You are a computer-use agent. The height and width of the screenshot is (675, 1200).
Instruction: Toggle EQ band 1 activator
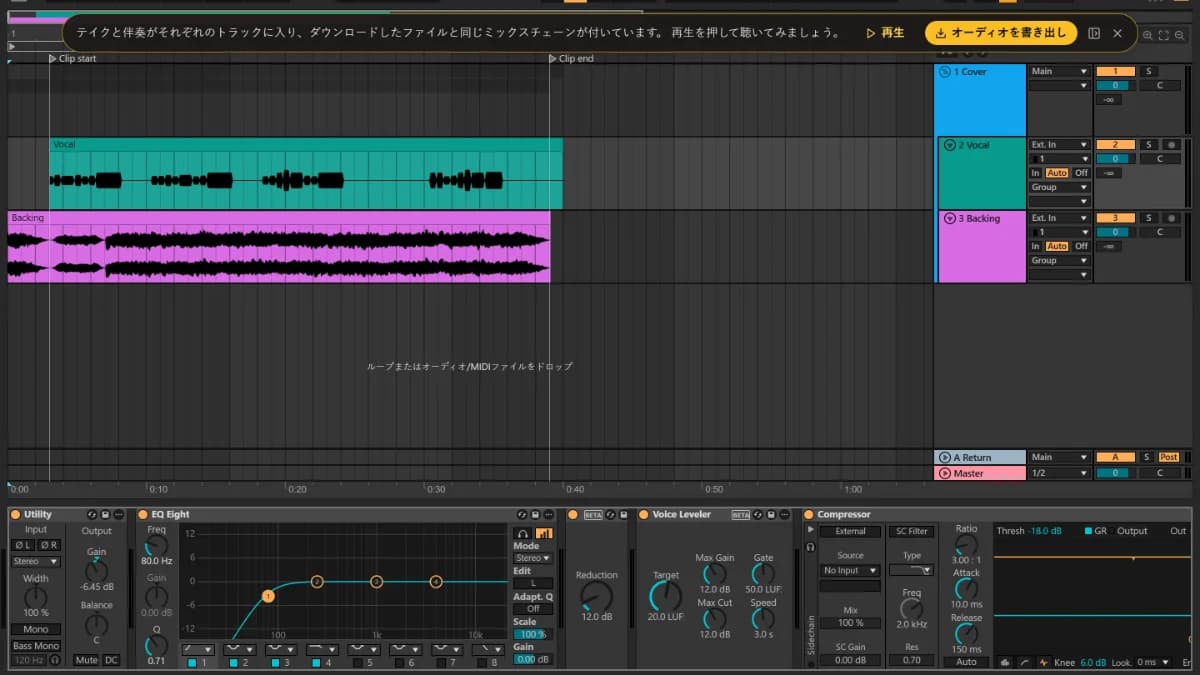[x=192, y=663]
